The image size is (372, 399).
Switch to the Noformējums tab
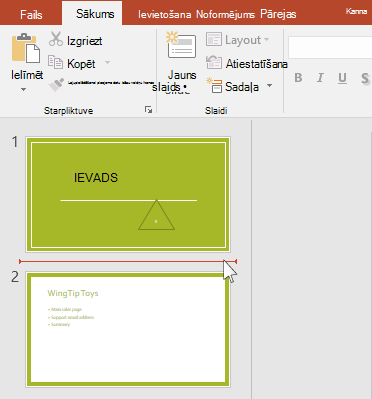point(225,14)
